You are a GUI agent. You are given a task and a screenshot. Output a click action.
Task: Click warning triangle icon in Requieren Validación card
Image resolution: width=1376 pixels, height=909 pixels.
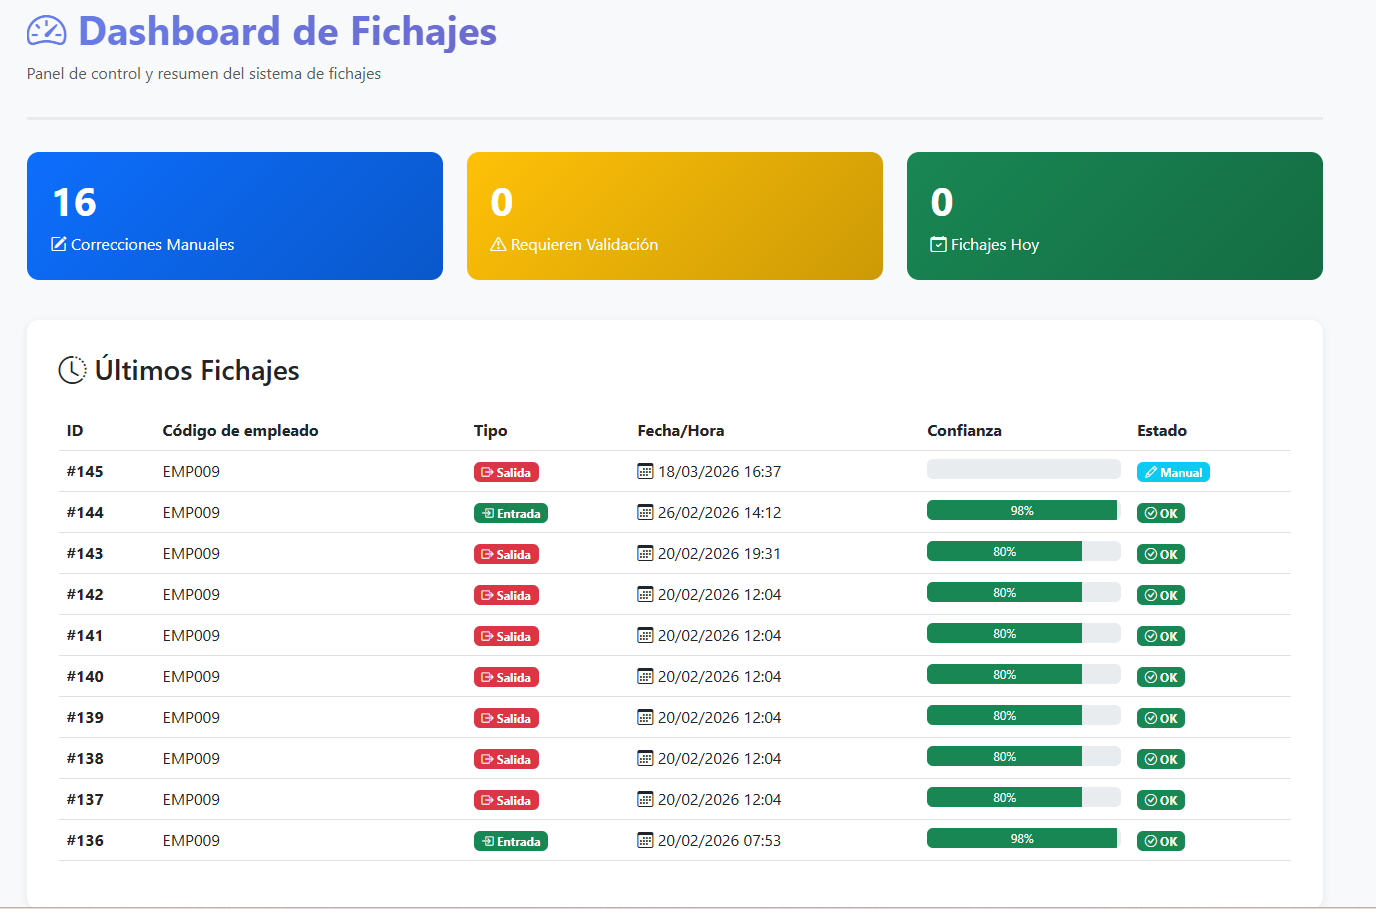[498, 245]
